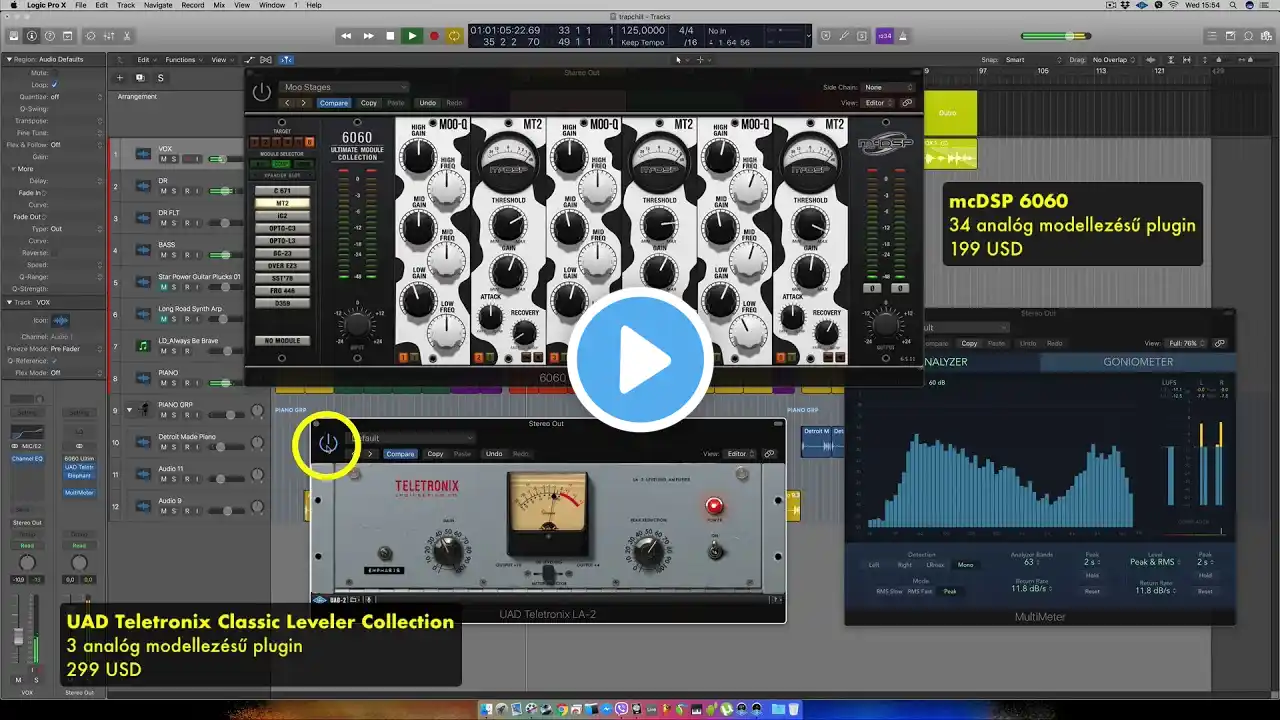Click the Channel EQ insert slot
1280x720 pixels.
tap(27, 459)
